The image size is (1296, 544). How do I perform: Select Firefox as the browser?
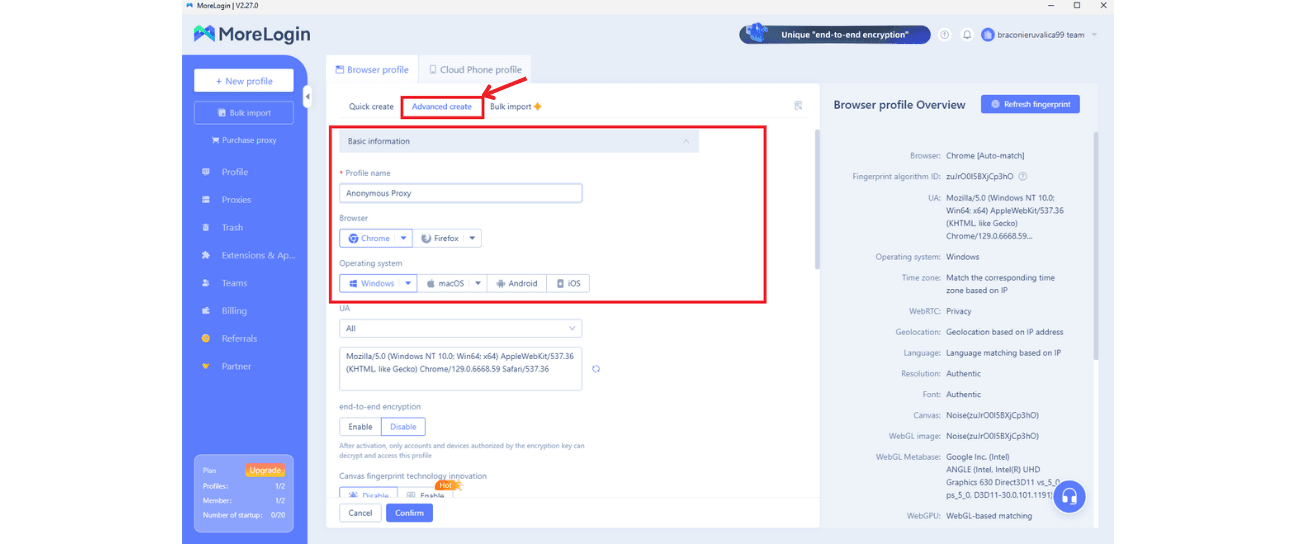click(x=440, y=239)
